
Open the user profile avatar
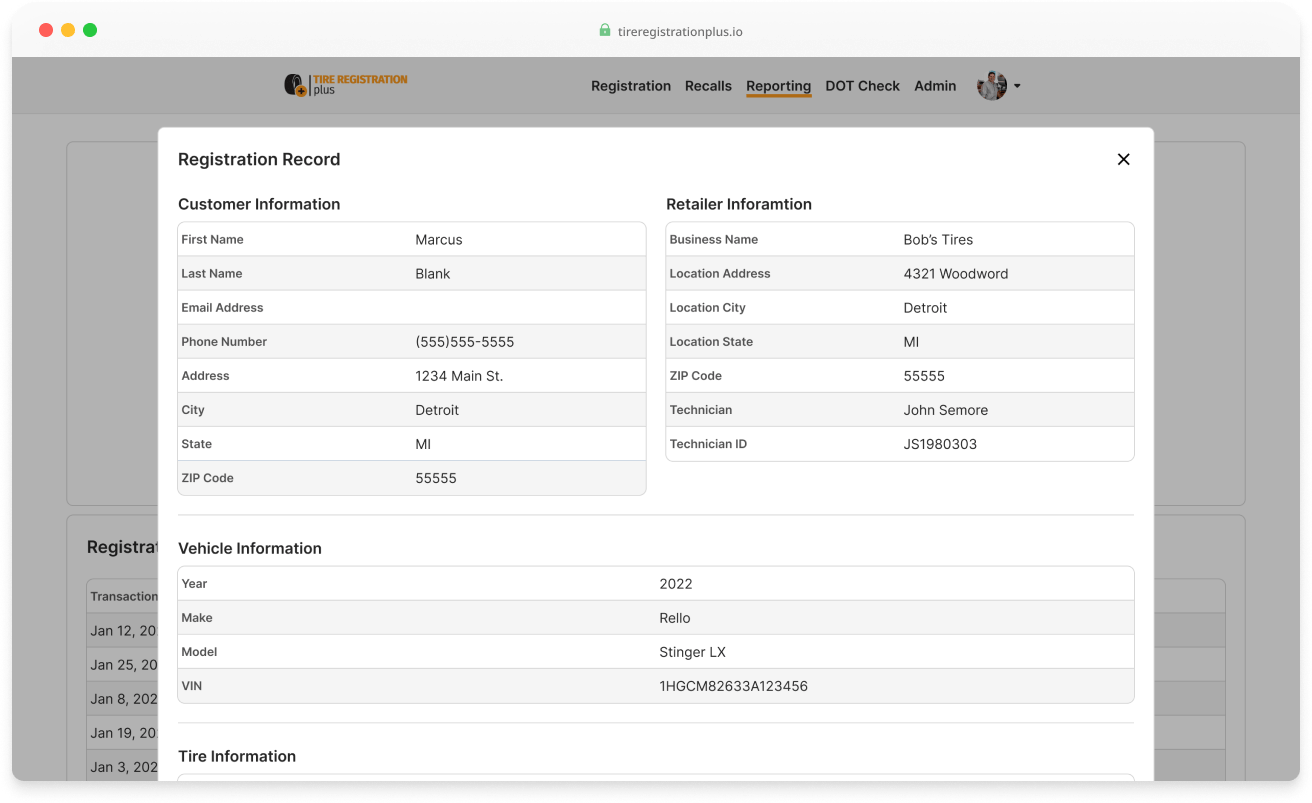[x=991, y=85]
